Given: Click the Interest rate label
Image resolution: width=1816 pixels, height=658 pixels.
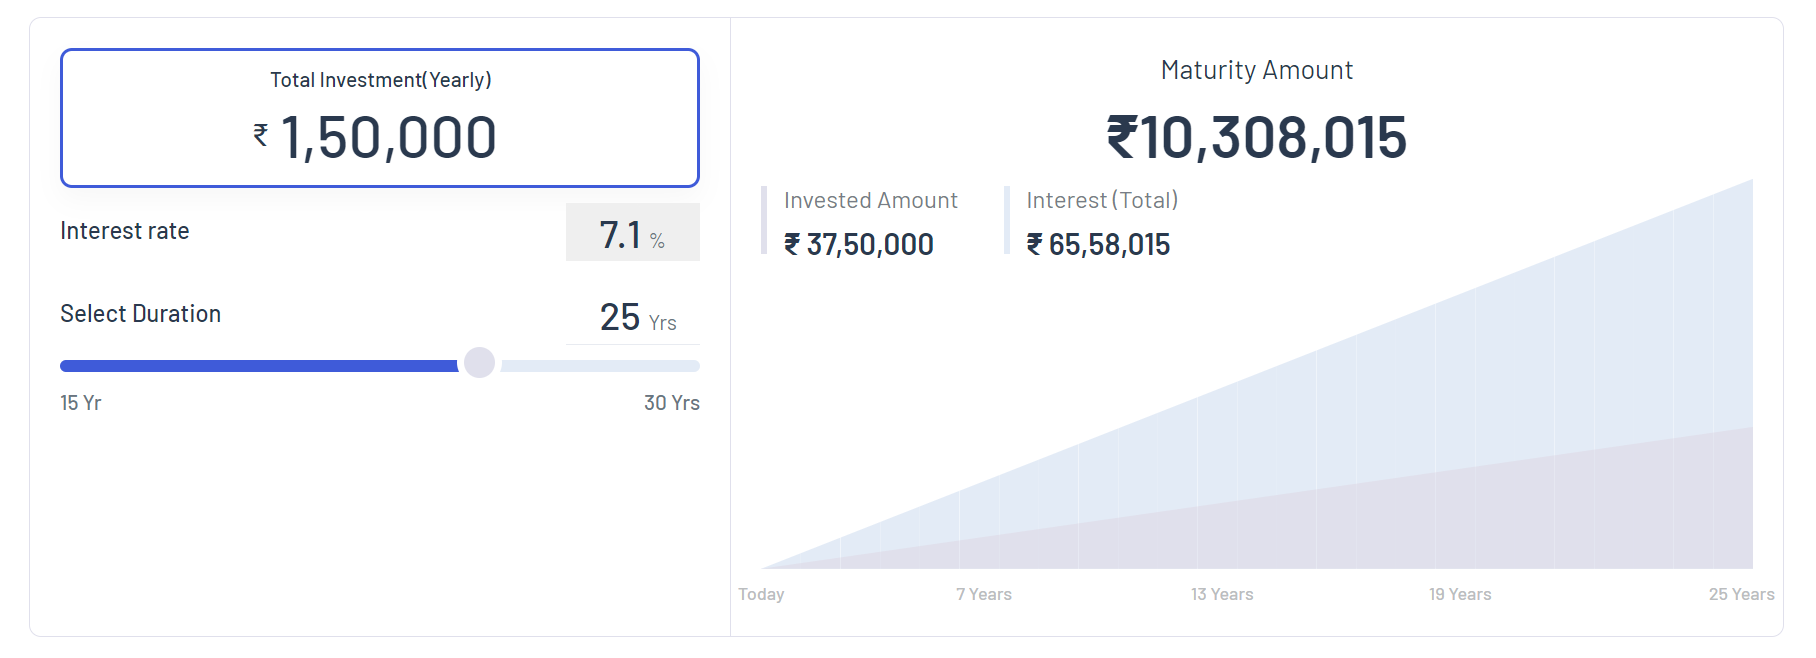Looking at the screenshot, I should [125, 231].
